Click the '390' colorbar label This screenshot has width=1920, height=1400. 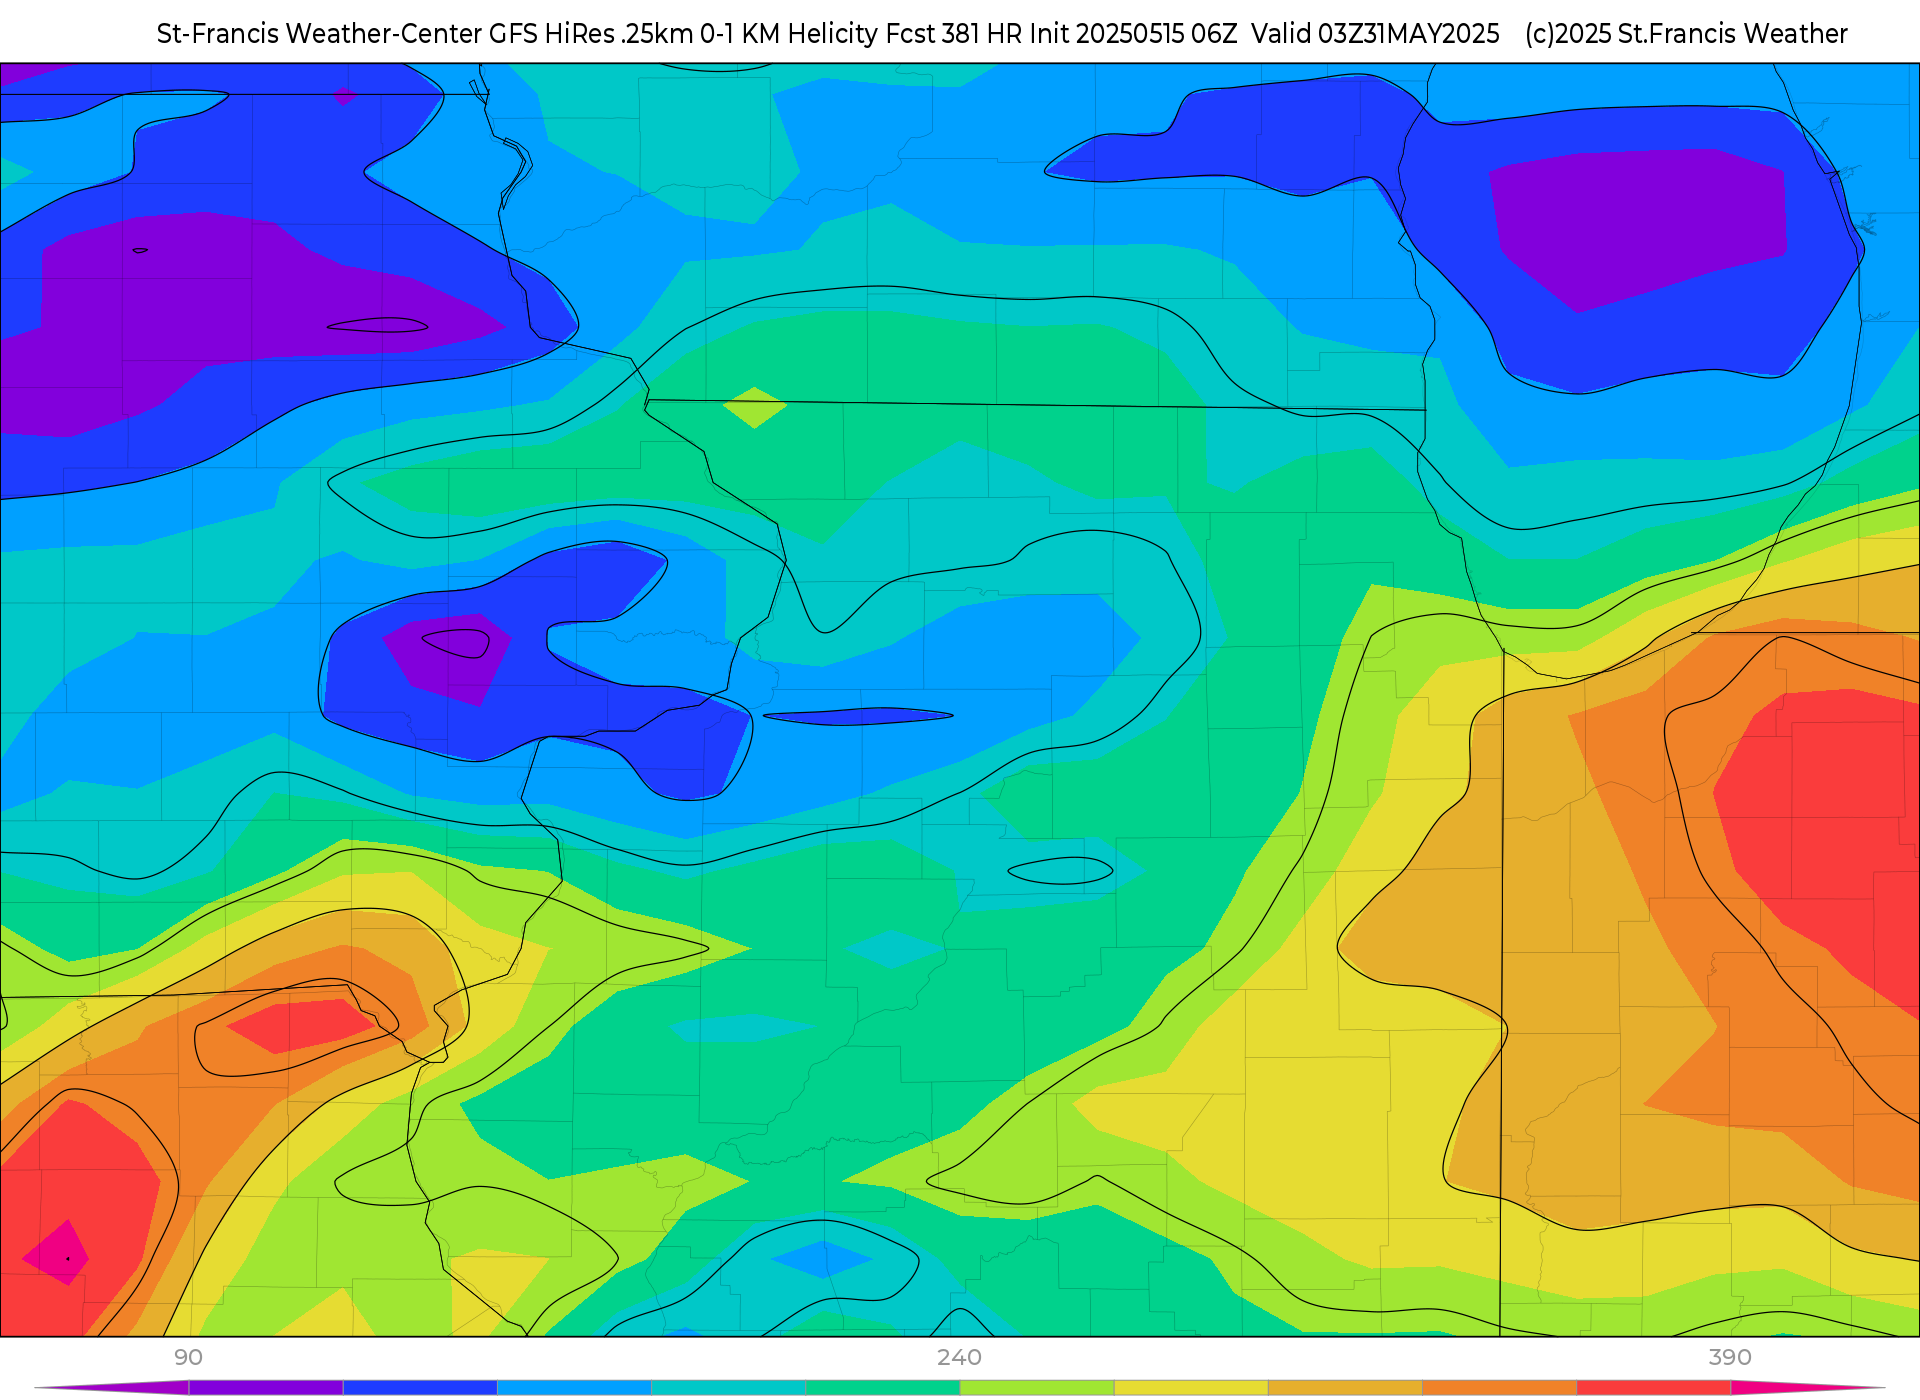coord(1730,1357)
